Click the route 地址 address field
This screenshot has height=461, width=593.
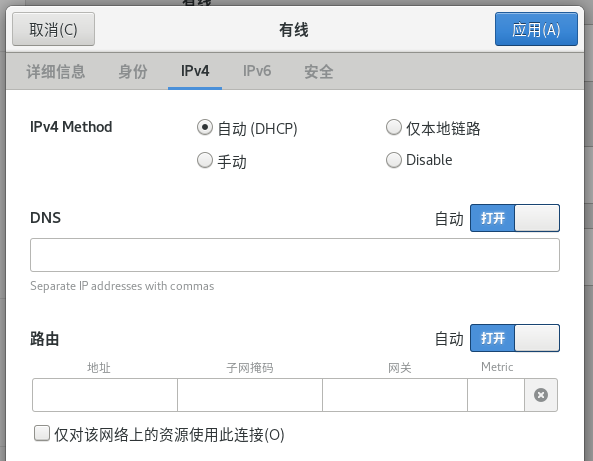pos(105,395)
